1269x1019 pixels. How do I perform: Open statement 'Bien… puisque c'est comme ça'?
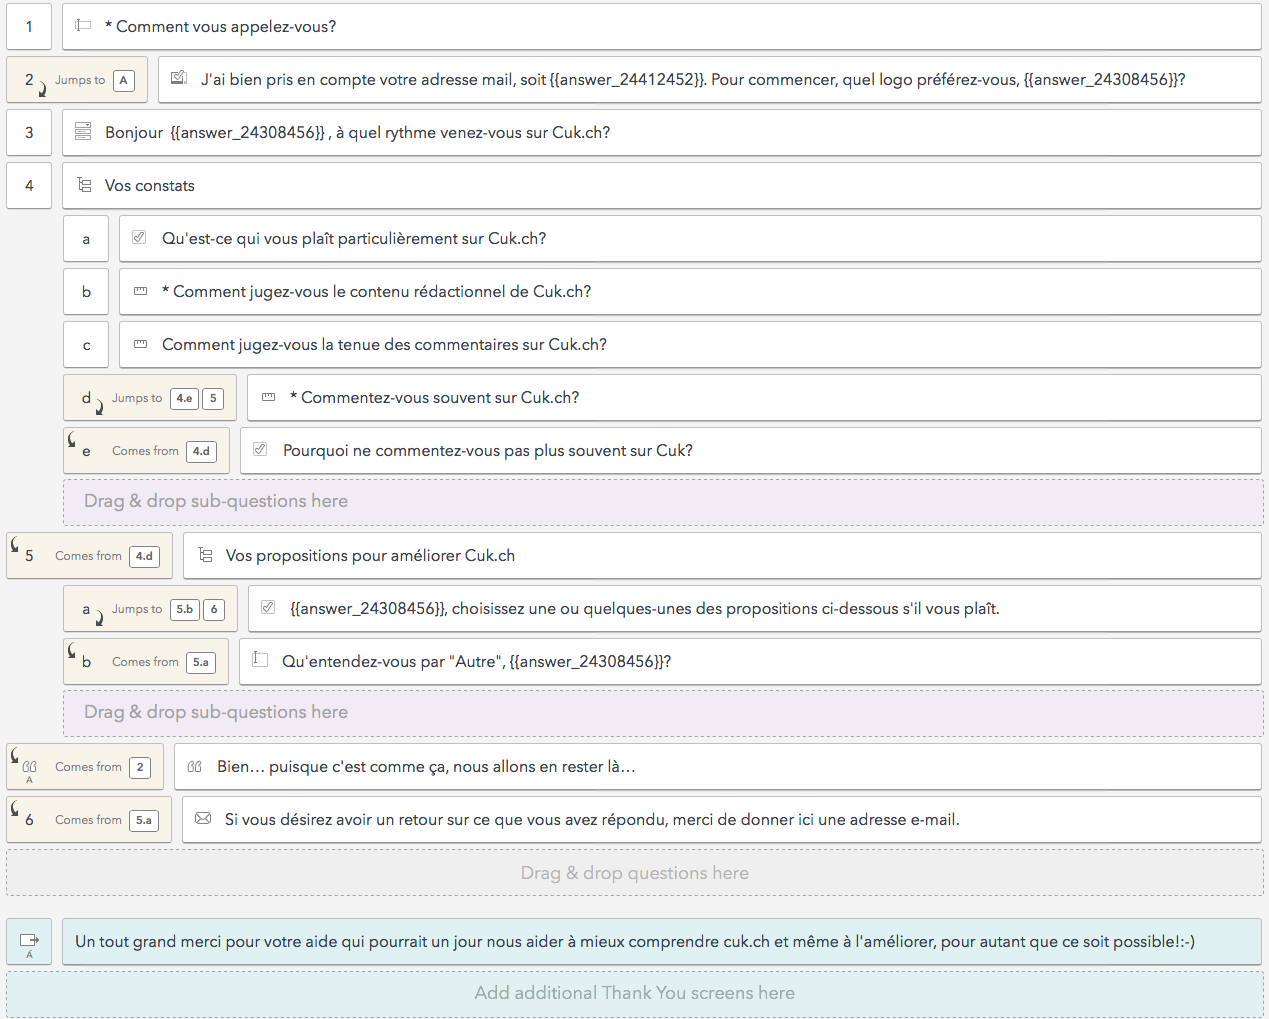[x=717, y=766]
